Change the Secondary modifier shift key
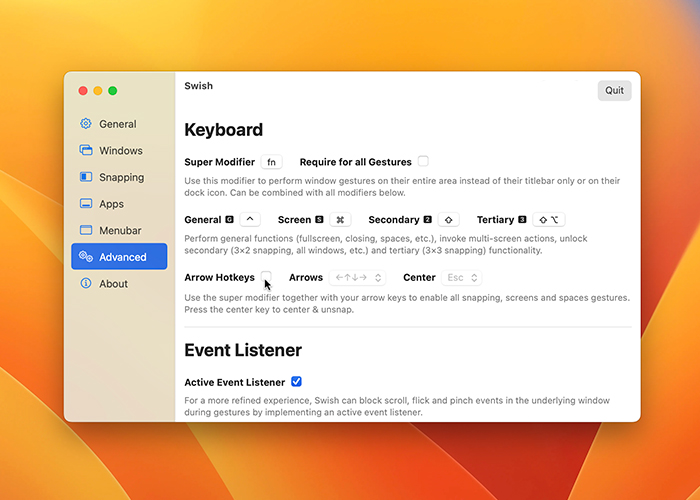 449,220
